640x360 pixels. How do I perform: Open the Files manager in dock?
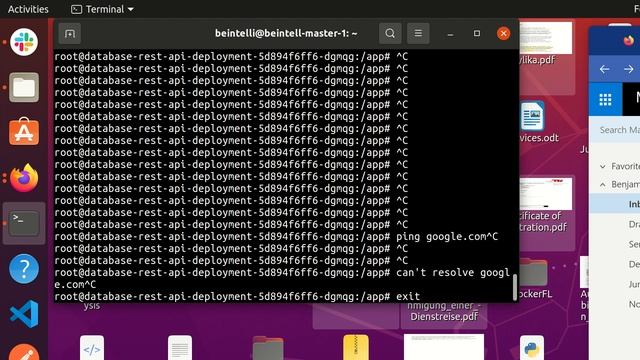pos(24,87)
